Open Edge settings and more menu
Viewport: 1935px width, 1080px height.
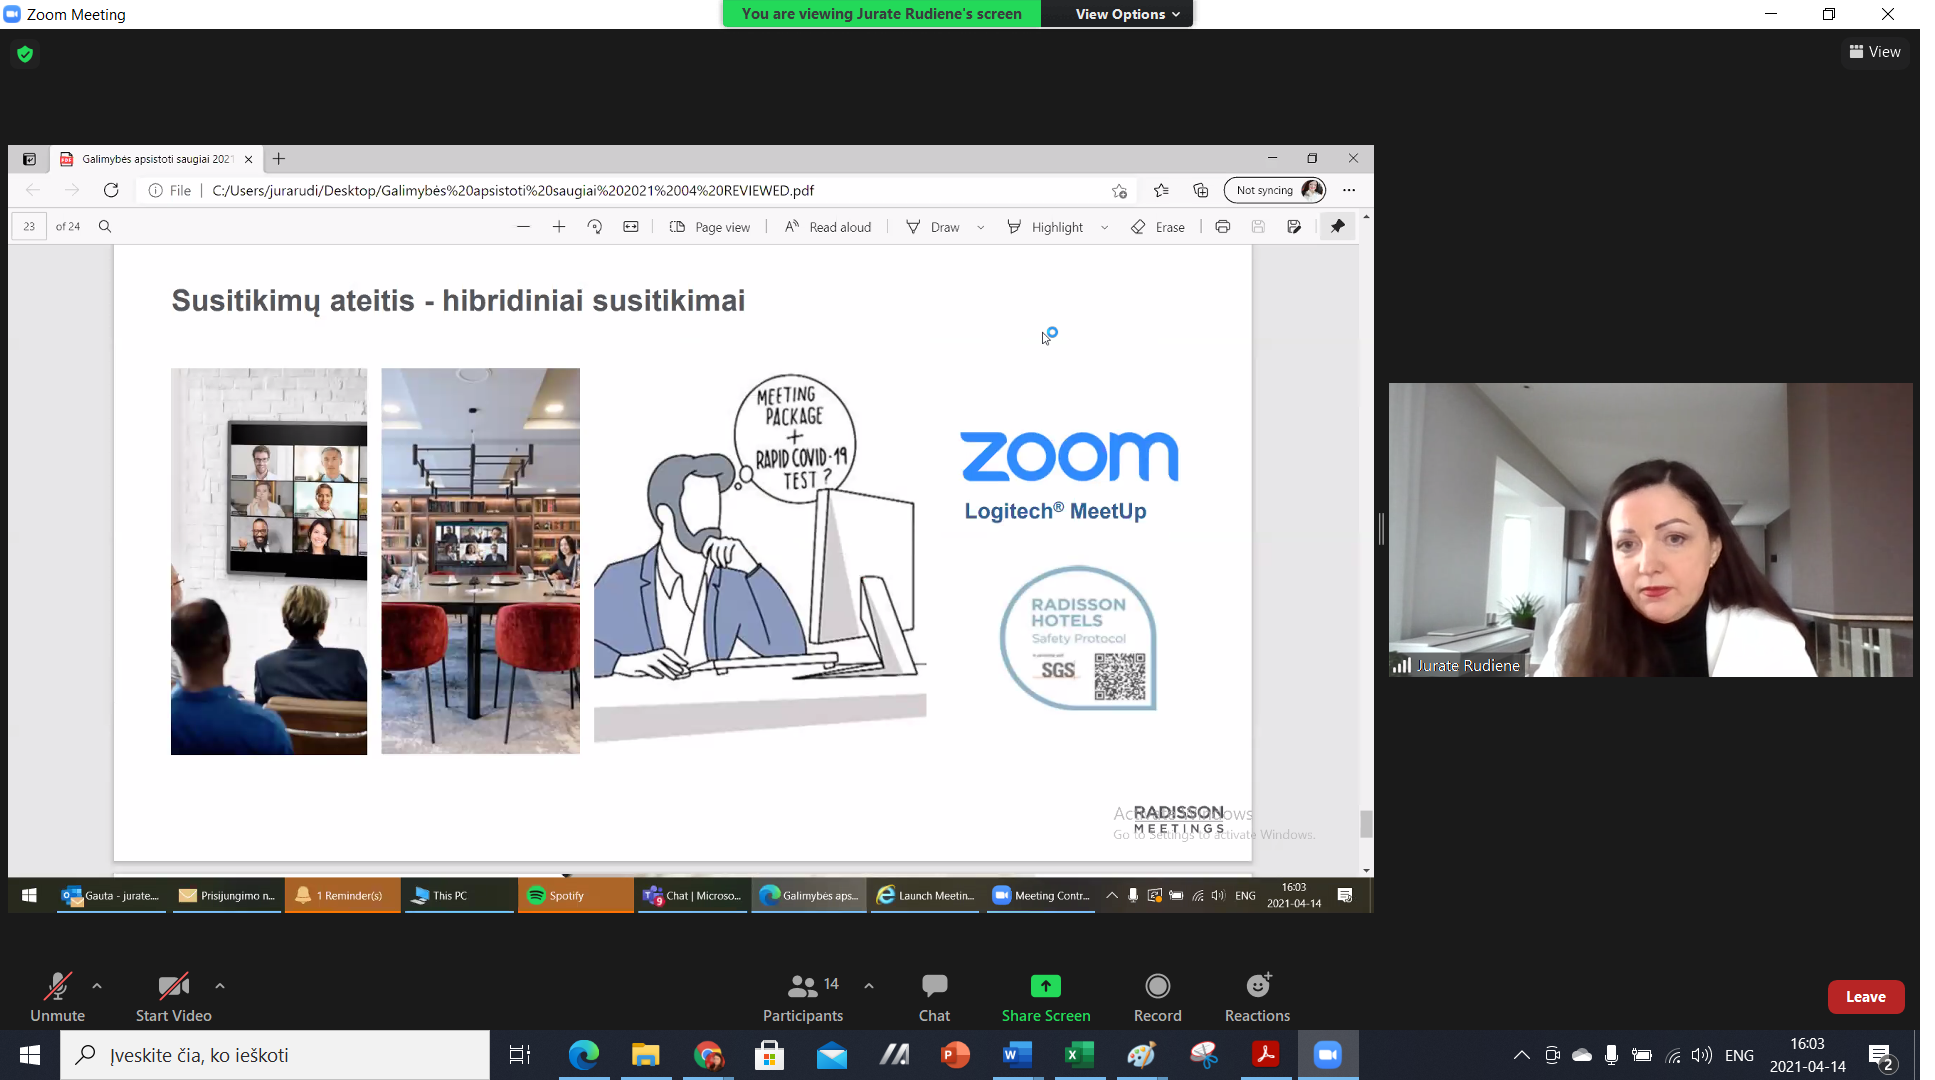tap(1349, 190)
